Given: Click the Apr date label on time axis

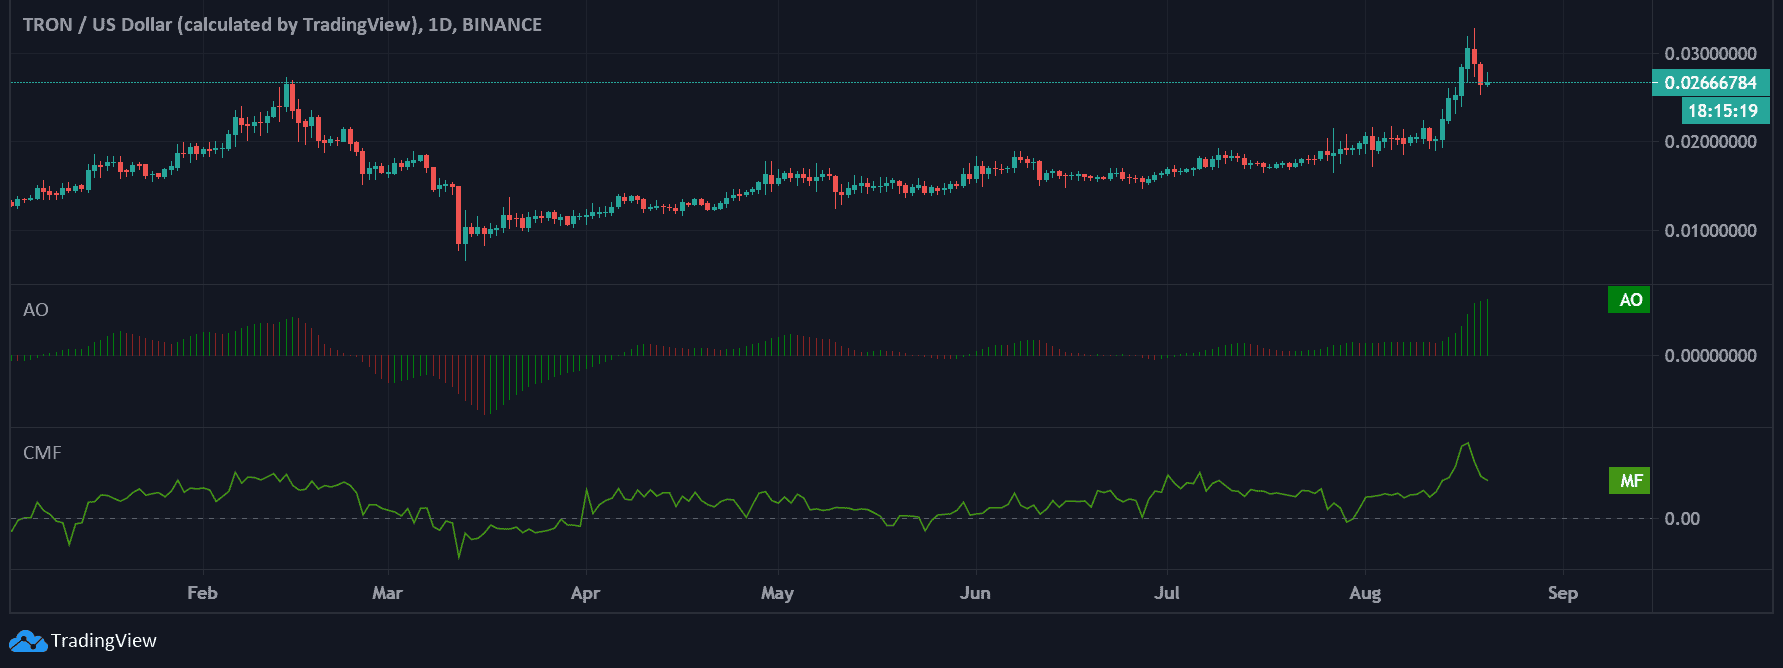Looking at the screenshot, I should pos(585,593).
